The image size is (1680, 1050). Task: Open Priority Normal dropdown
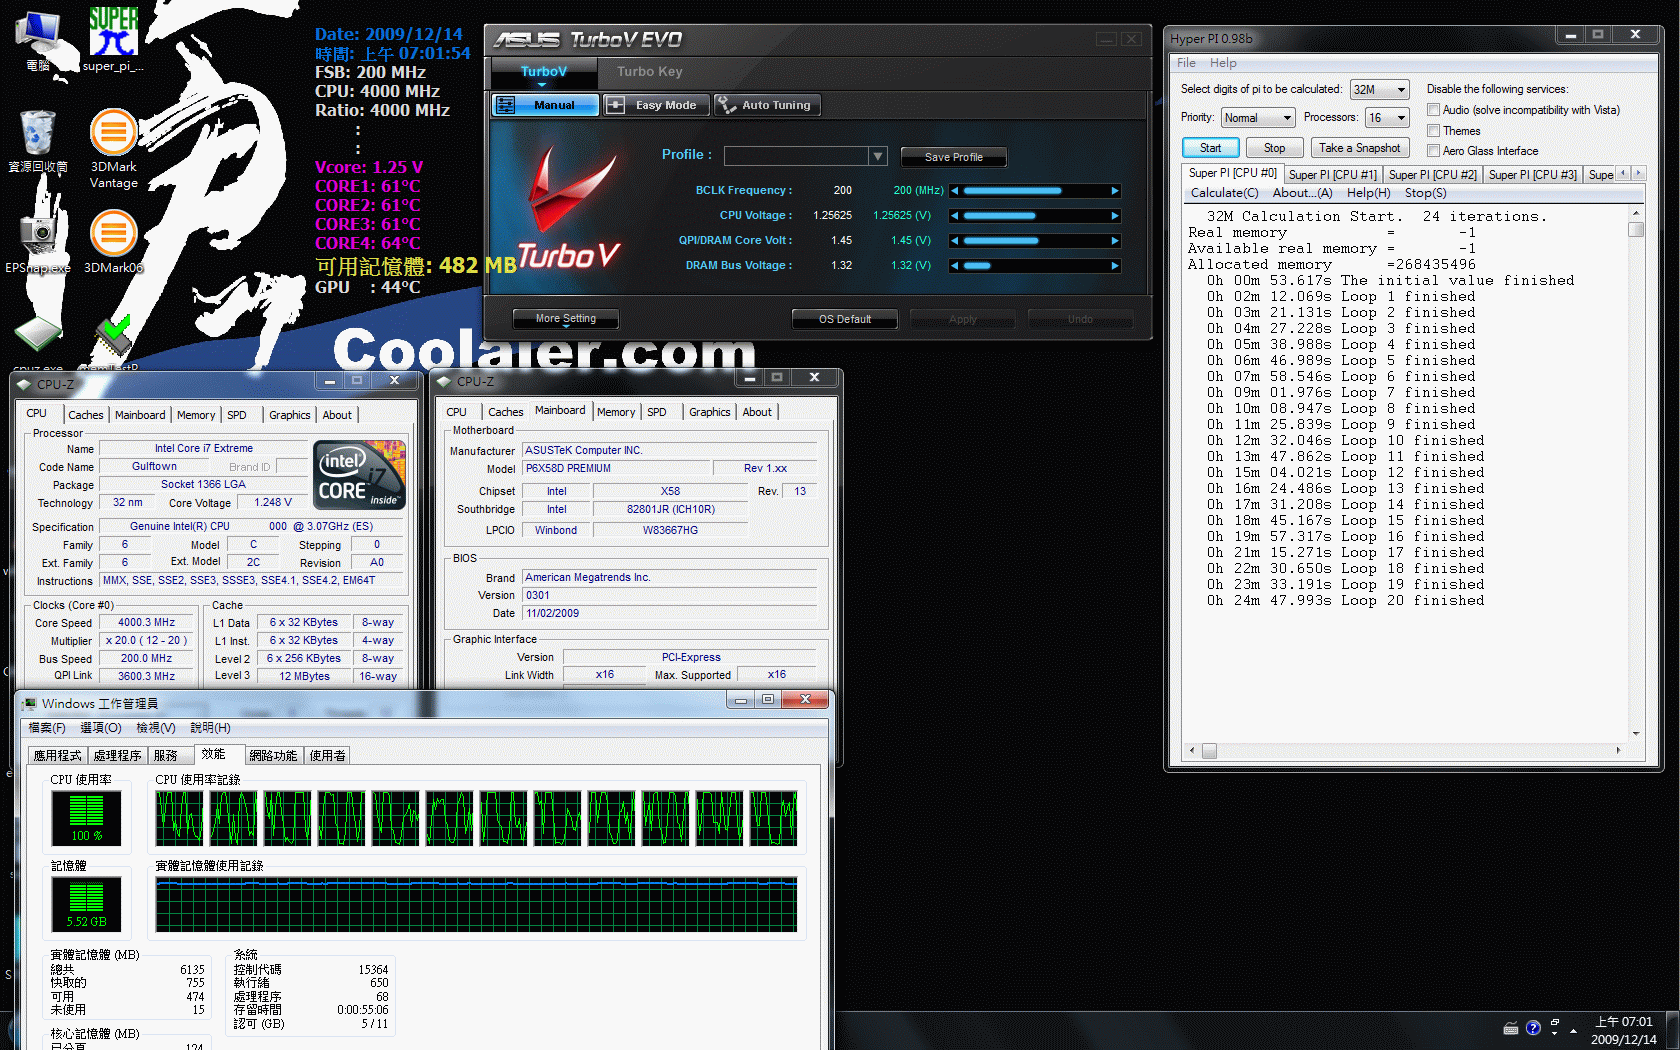[x=1258, y=118]
